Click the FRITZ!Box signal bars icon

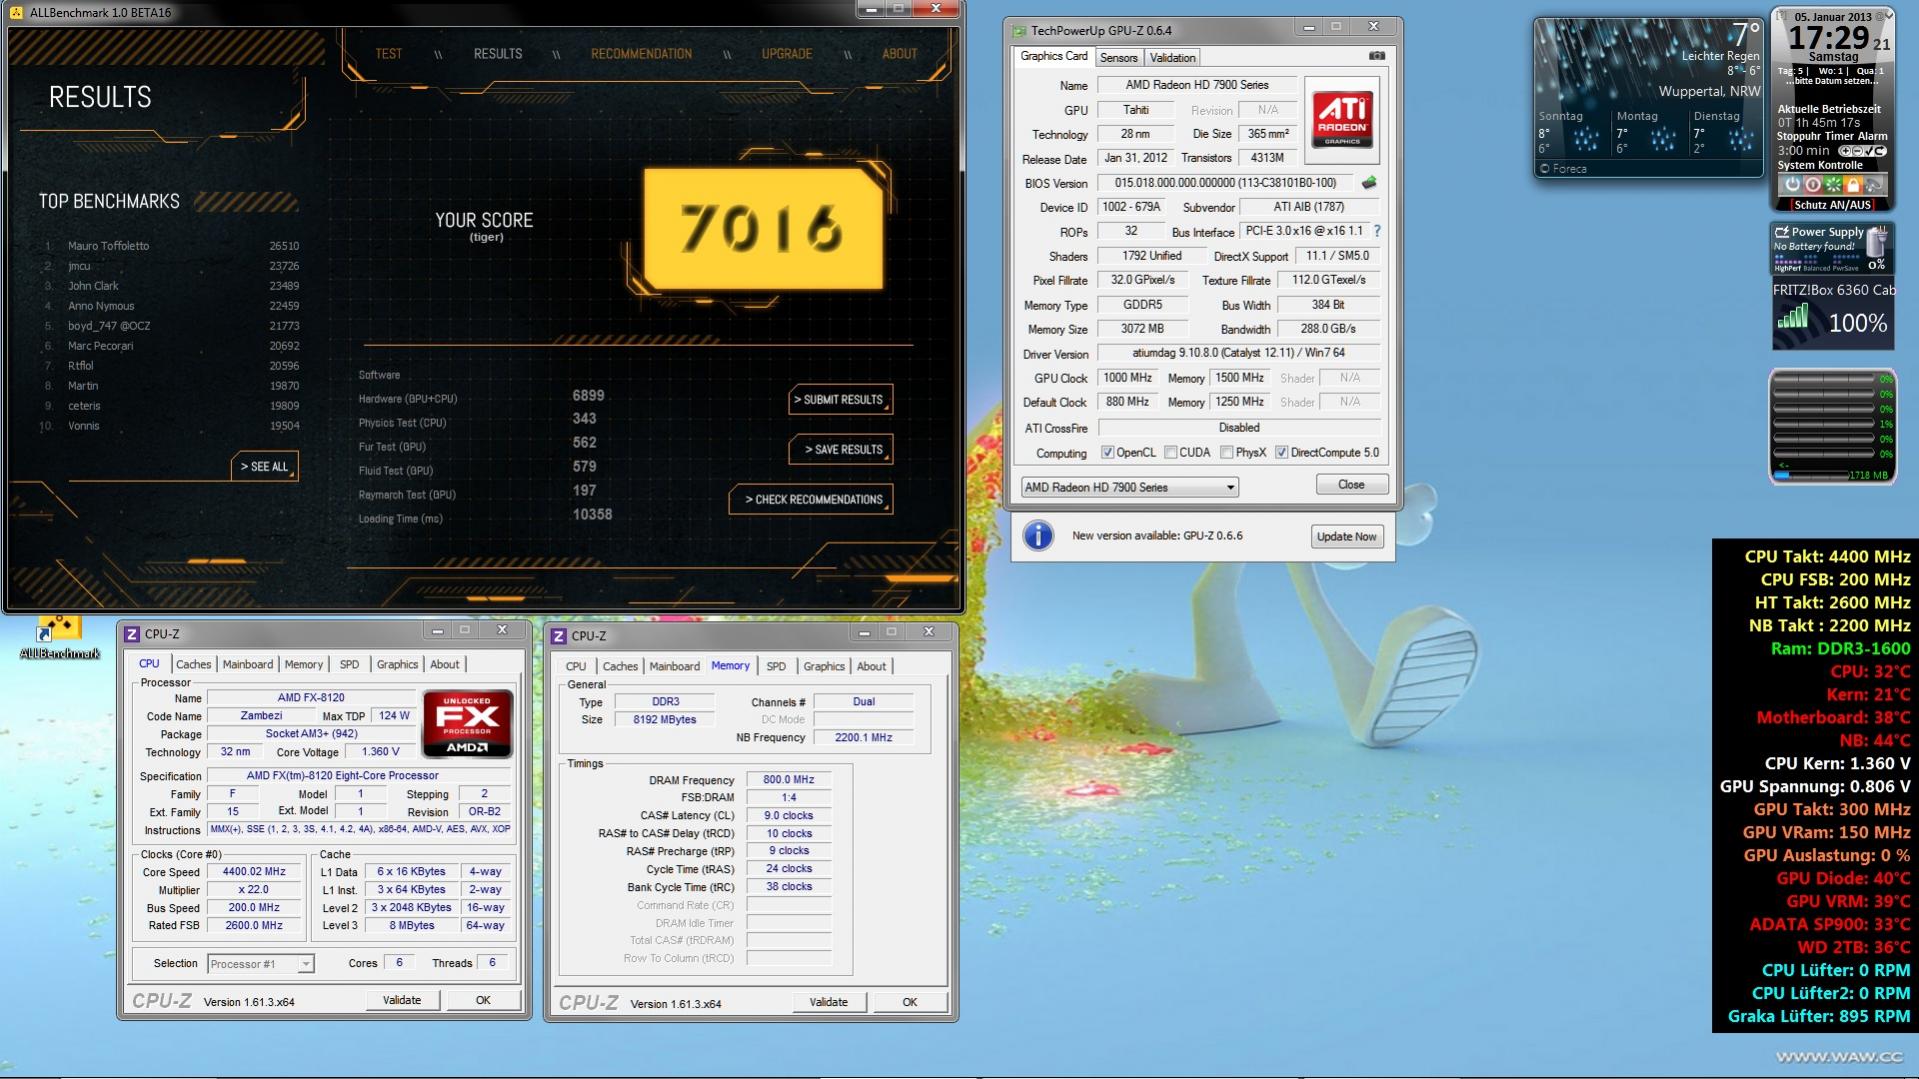pyautogui.click(x=1793, y=317)
